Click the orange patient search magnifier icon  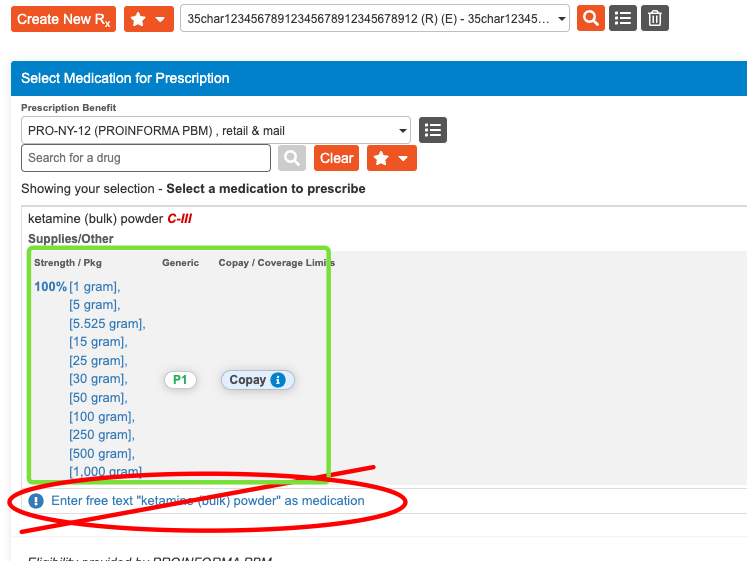click(591, 18)
